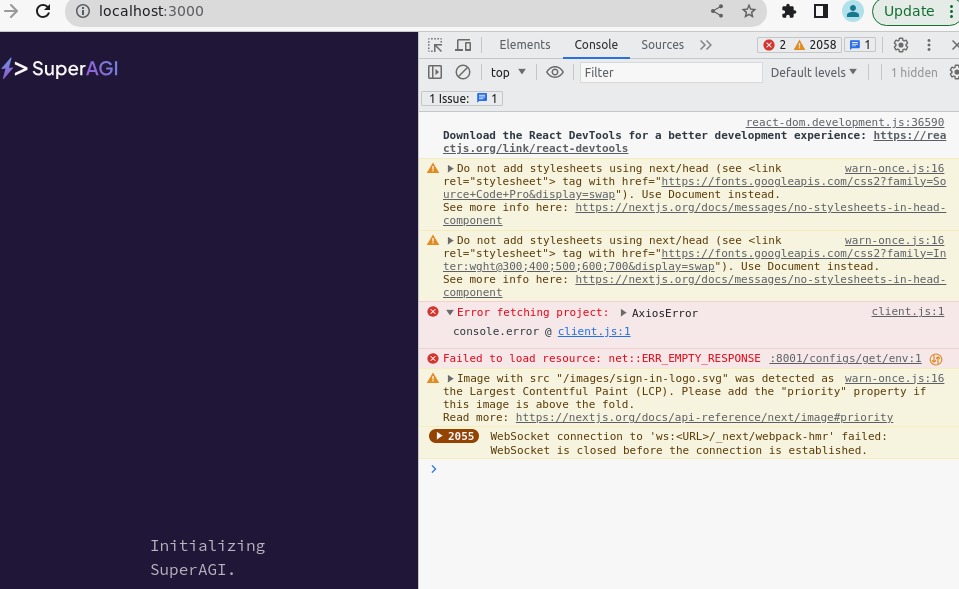Click the inspect element cursor icon
The height and width of the screenshot is (589, 959).
click(x=434, y=45)
